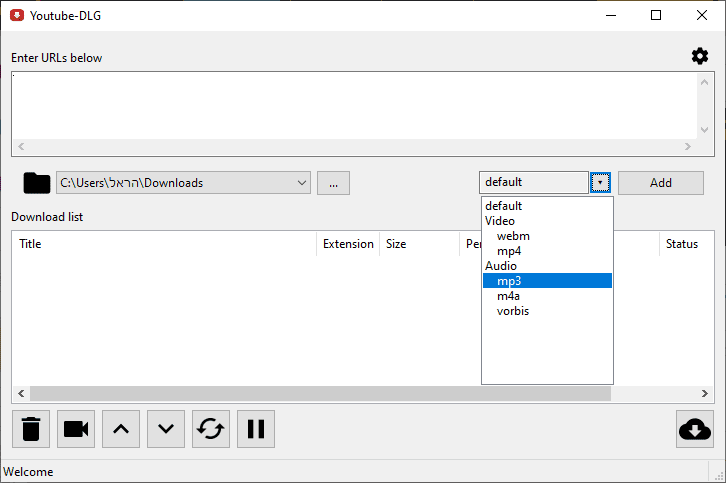Delete selected items with trash icon
The height and width of the screenshot is (483, 726).
coord(31,429)
